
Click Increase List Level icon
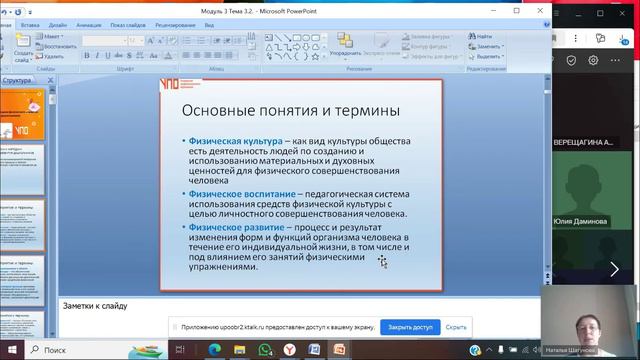227,41
